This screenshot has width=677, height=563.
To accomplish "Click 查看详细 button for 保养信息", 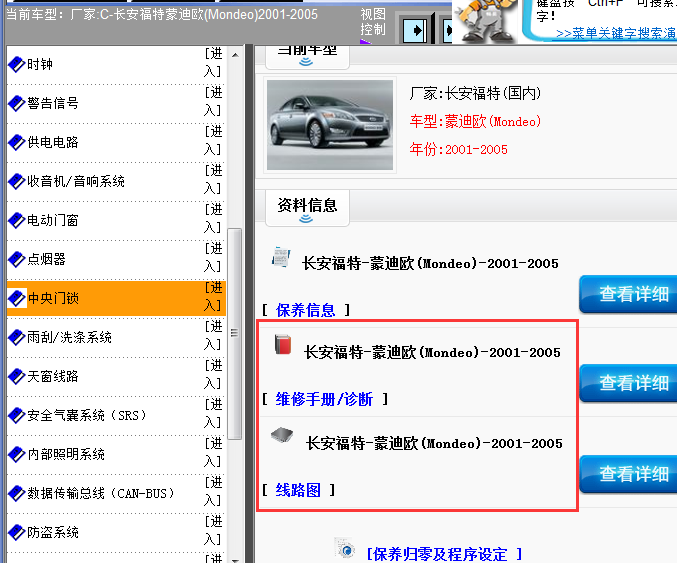I will [x=628, y=294].
